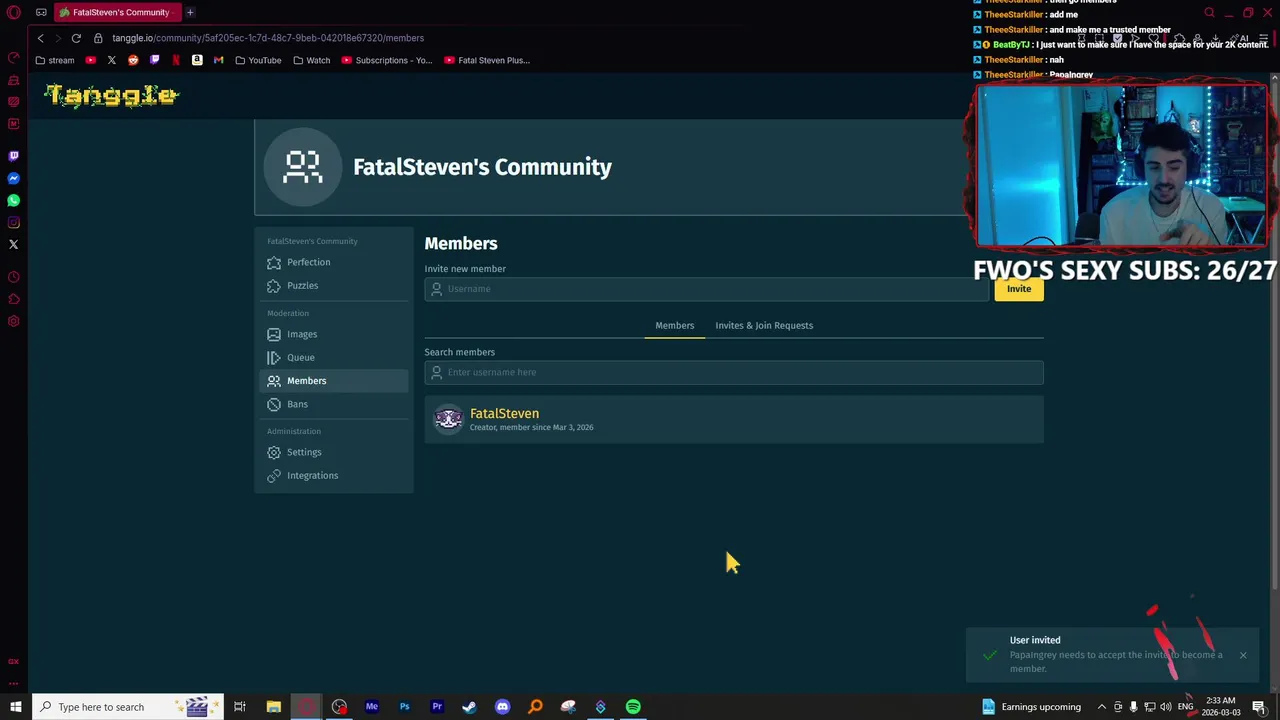The image size is (1280, 720).
Task: Open the Windows Start menu
Action: [x=15, y=707]
